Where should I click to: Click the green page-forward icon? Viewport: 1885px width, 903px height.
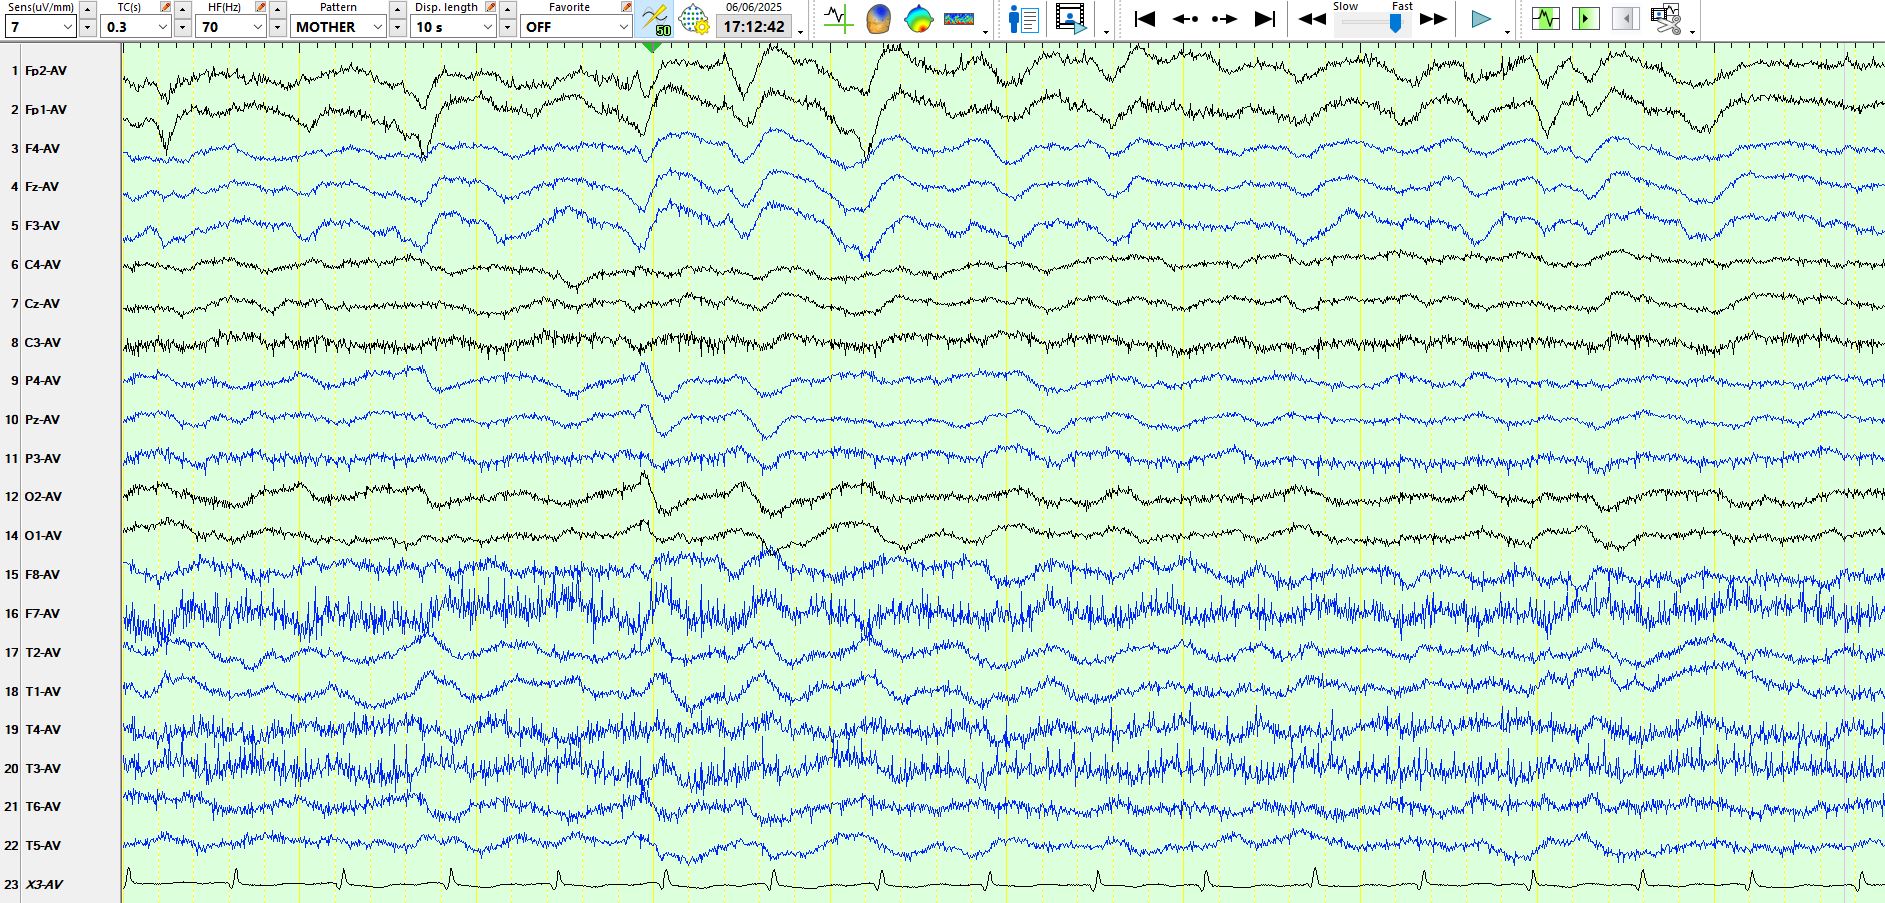point(1585,19)
